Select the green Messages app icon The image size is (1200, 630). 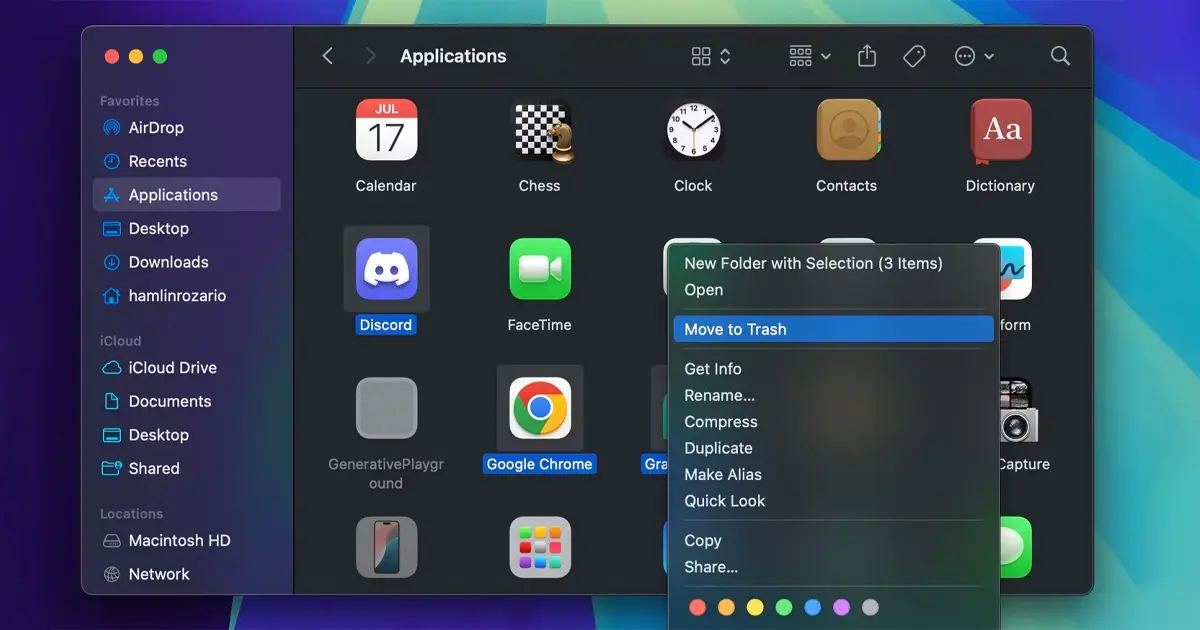coord(1016,547)
